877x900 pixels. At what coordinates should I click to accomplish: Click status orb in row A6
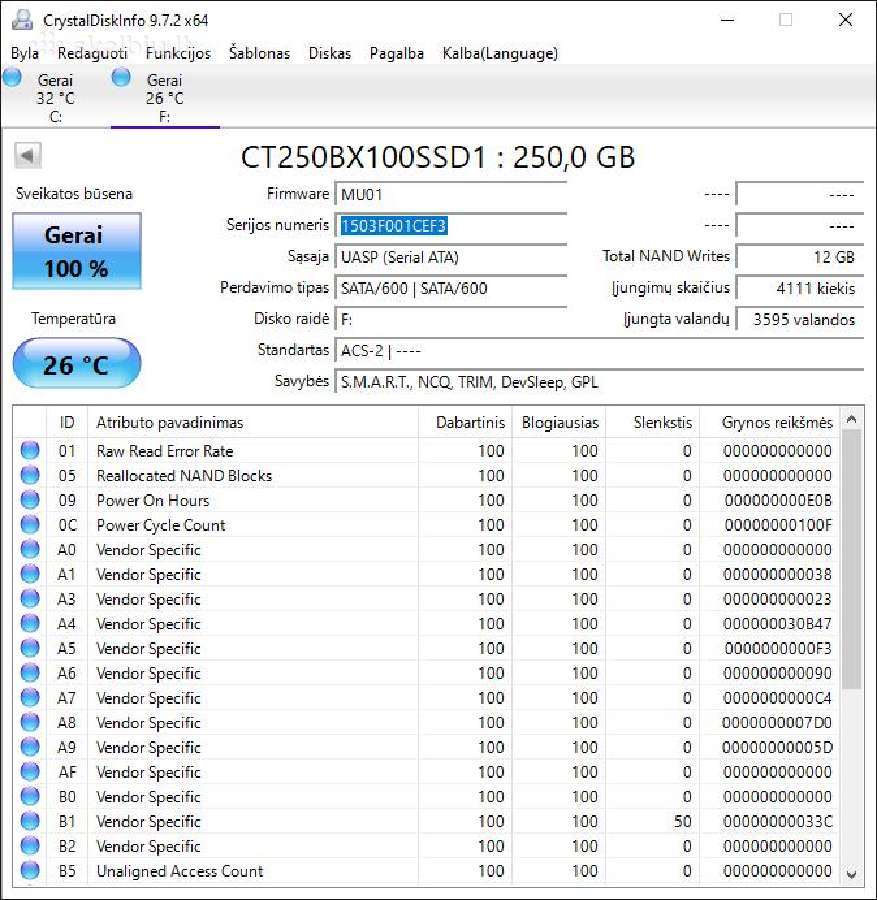pyautogui.click(x=30, y=673)
